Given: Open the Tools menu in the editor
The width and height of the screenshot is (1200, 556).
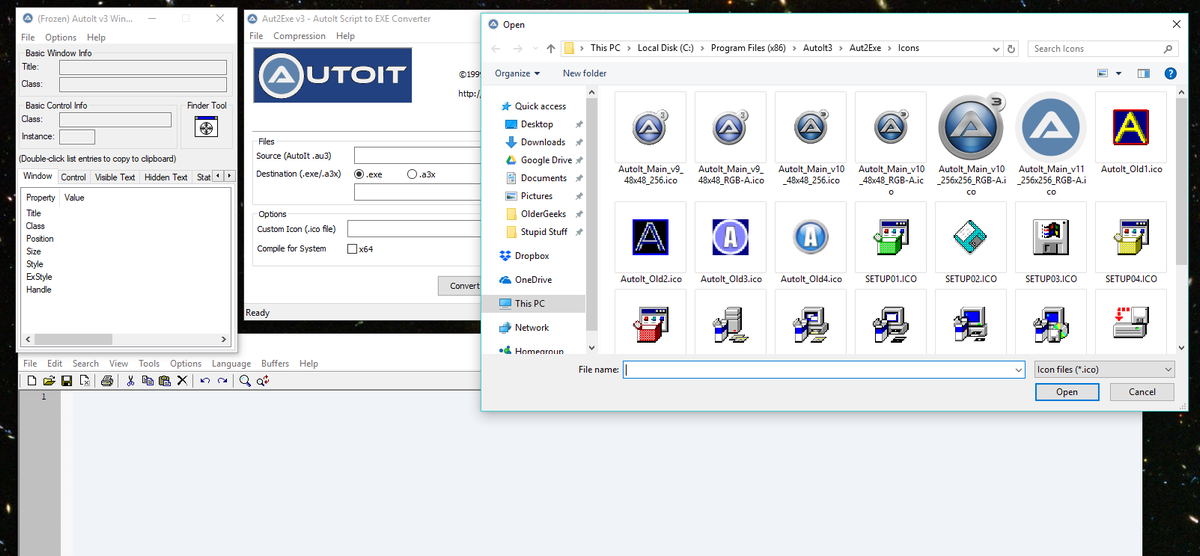Looking at the screenshot, I should (149, 364).
